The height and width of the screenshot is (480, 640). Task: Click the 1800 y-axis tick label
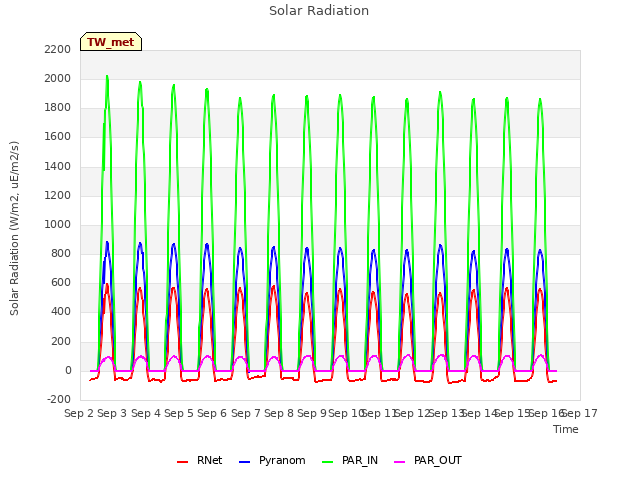(x=58, y=108)
